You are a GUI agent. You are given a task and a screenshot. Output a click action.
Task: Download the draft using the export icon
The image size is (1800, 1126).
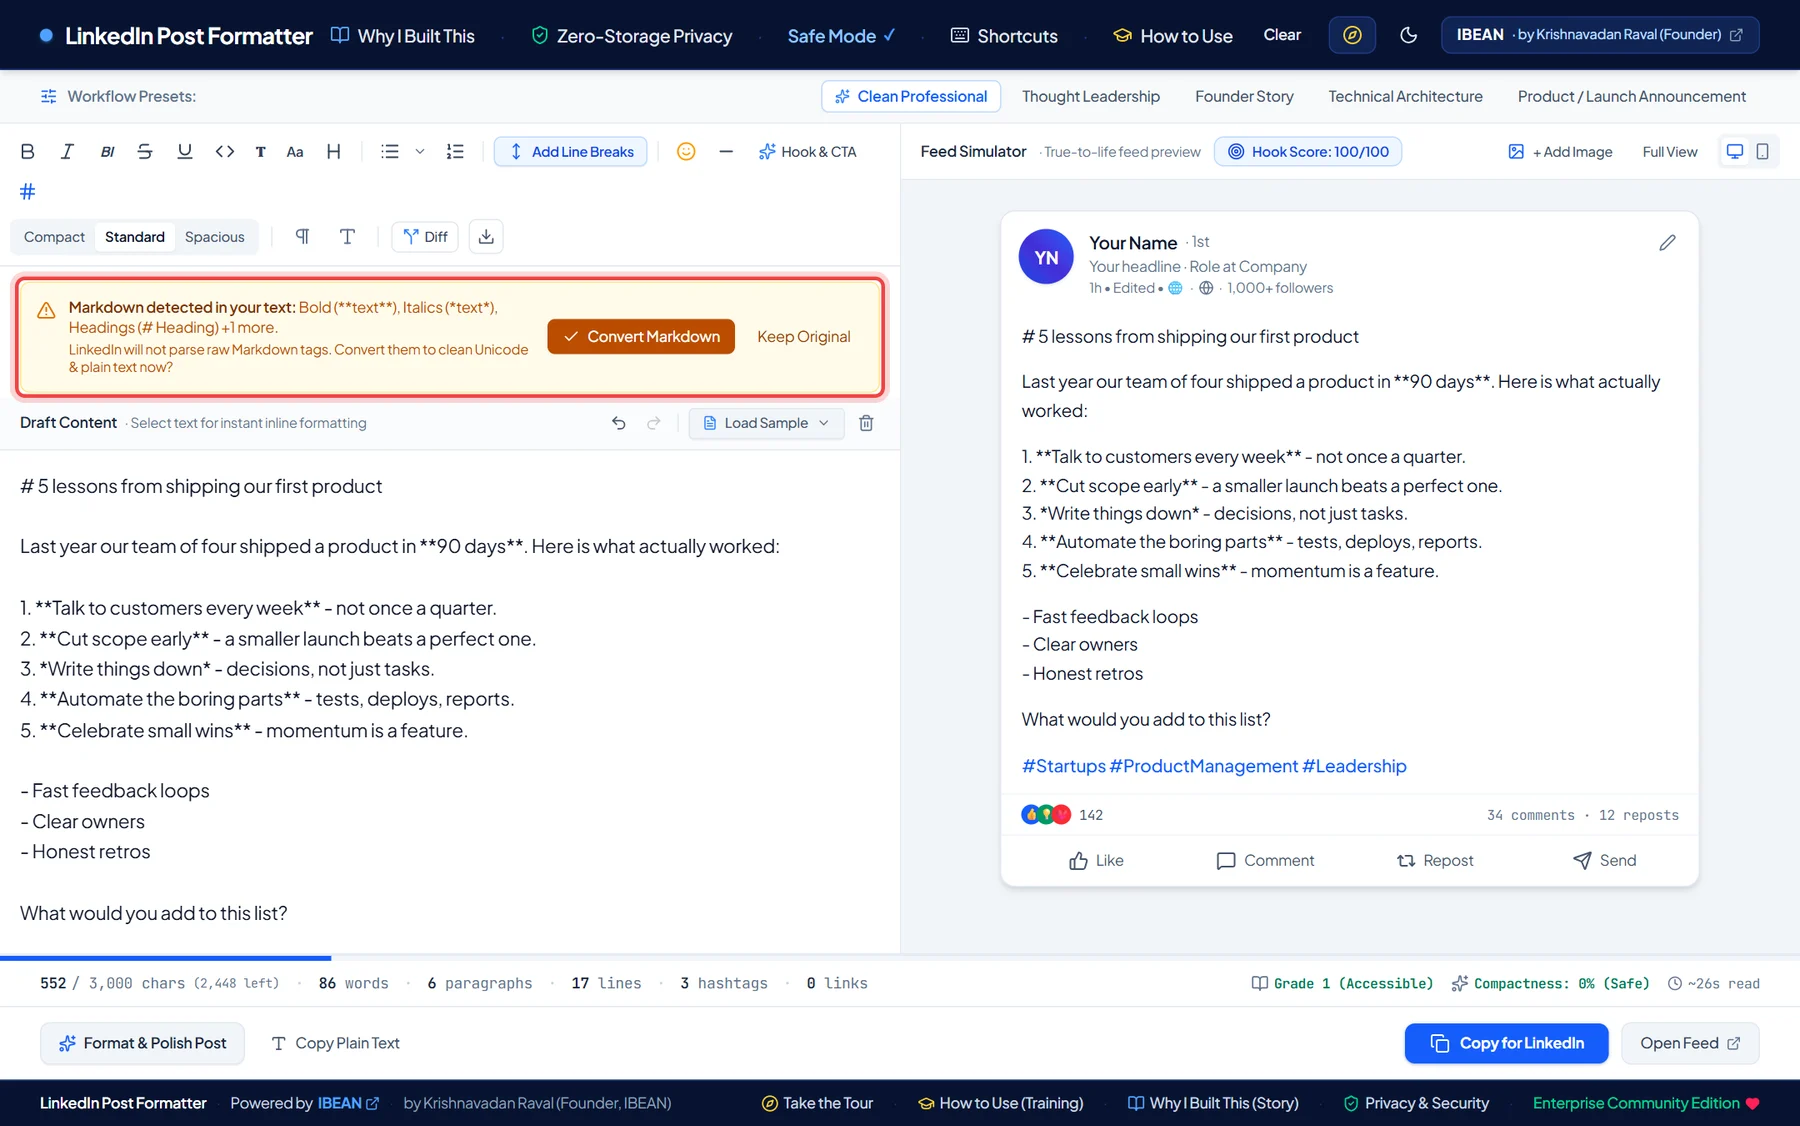pos(486,237)
